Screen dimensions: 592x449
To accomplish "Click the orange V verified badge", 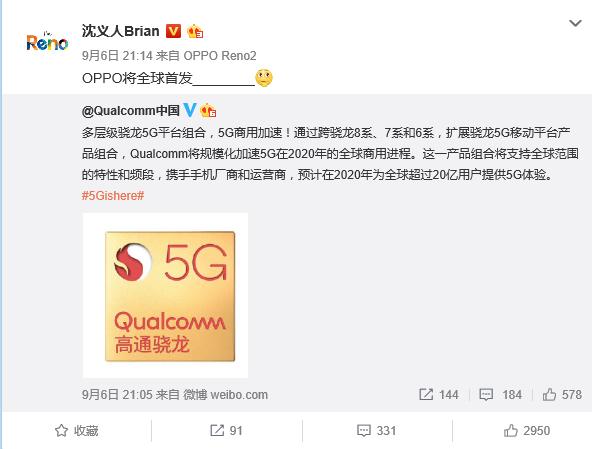I will pyautogui.click(x=173, y=31).
